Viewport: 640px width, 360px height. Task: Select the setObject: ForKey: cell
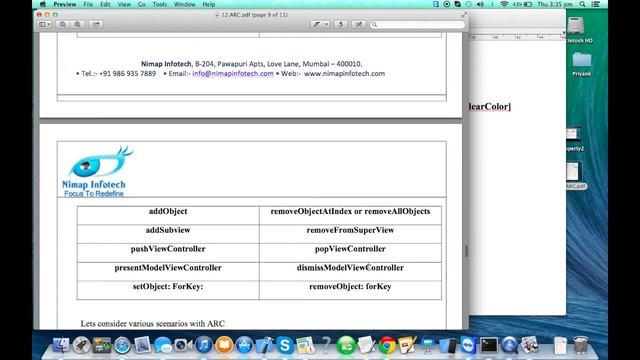click(x=168, y=290)
